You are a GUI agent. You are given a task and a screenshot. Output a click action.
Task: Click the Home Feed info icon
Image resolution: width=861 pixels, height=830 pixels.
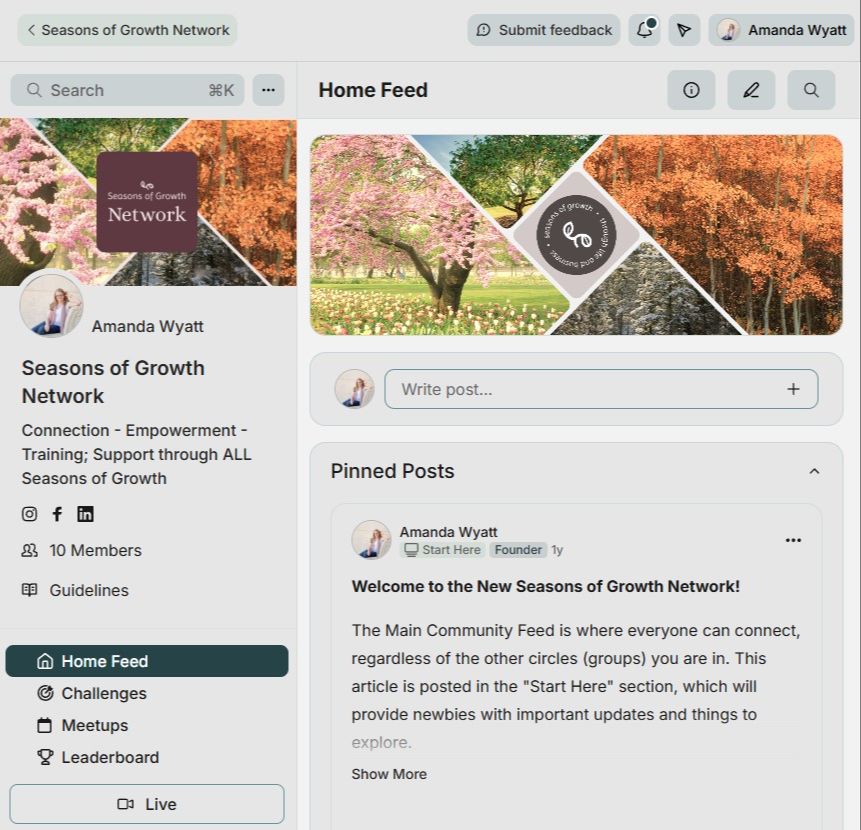click(x=691, y=90)
